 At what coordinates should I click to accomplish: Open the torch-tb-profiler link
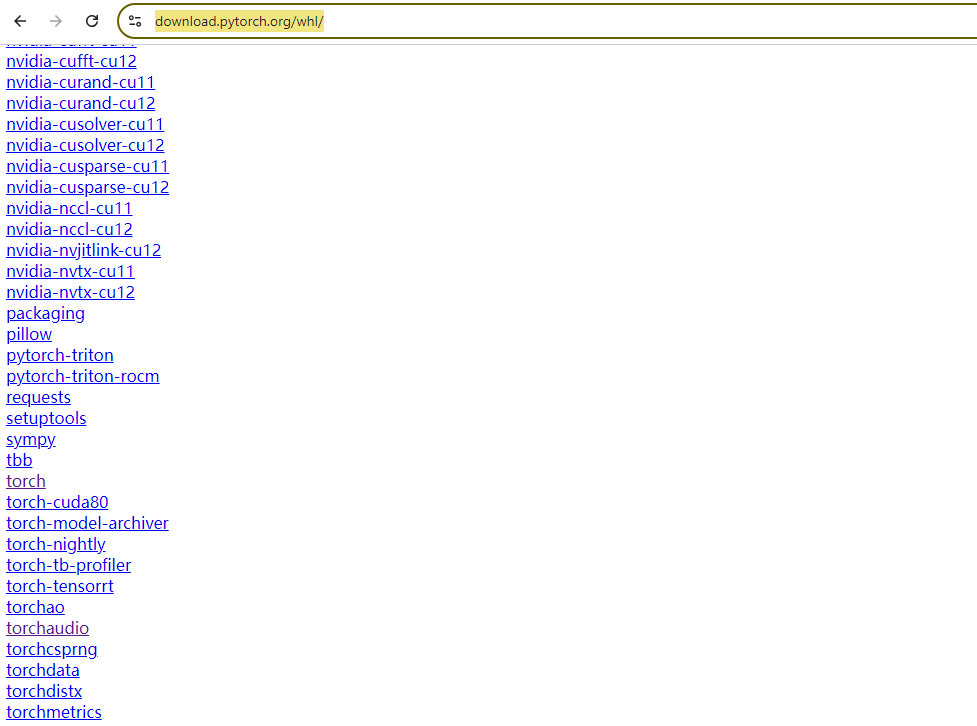tap(69, 565)
